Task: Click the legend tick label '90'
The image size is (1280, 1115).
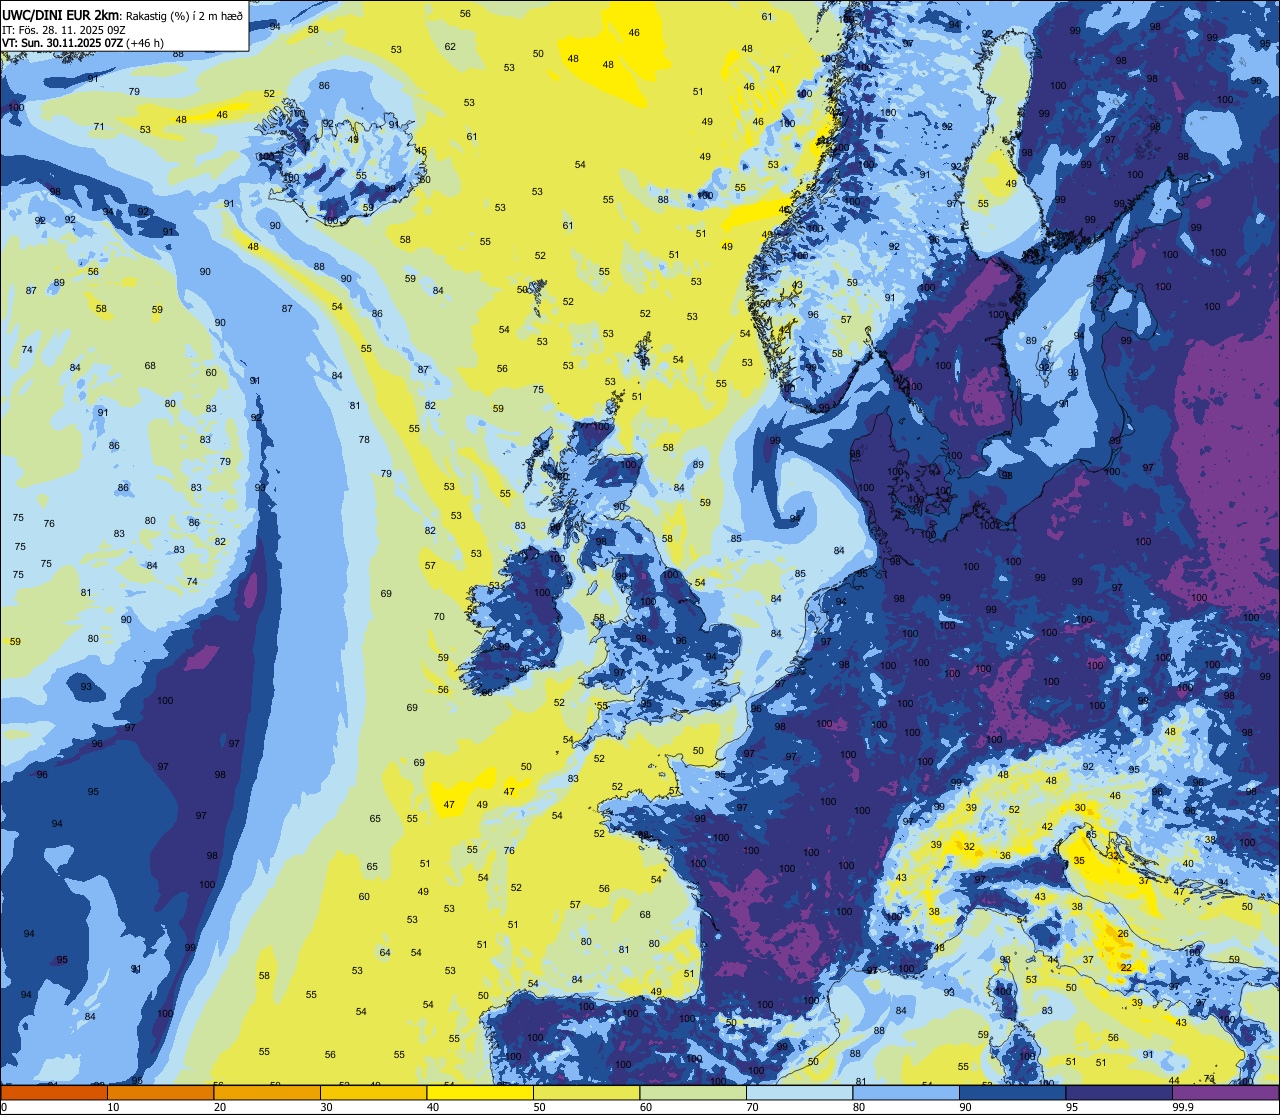Action: 964,1107
